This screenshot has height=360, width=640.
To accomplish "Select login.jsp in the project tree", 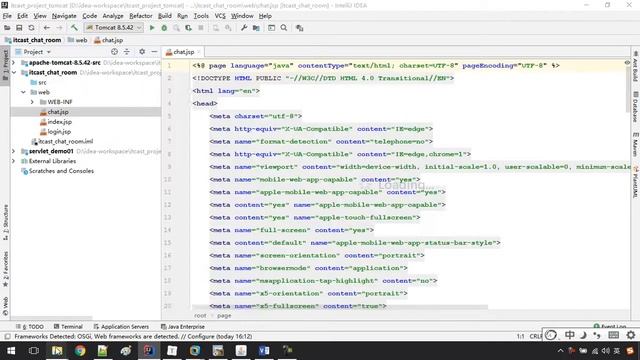I will point(59,131).
